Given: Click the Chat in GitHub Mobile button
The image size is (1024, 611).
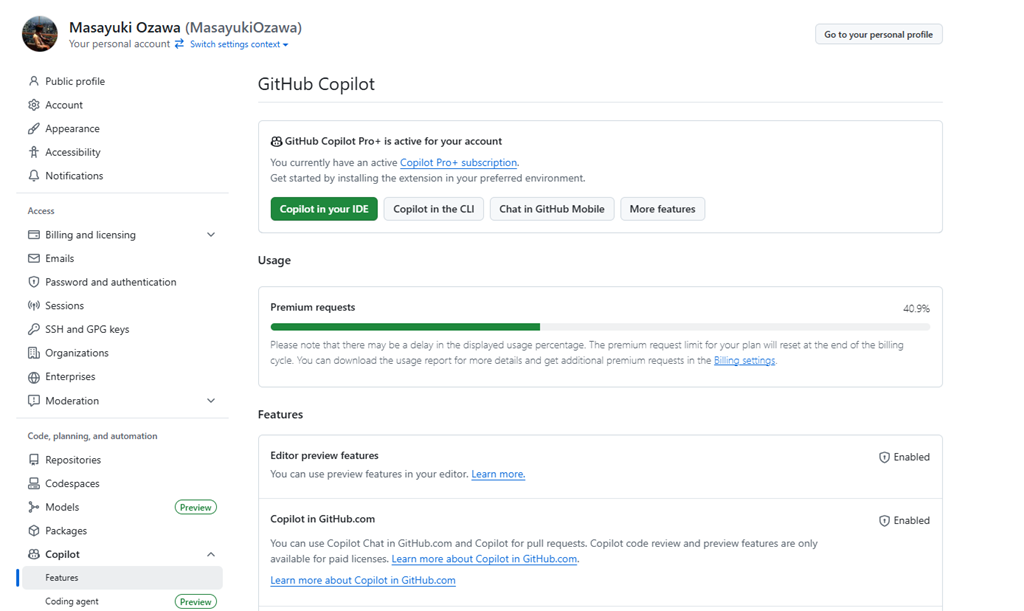Looking at the screenshot, I should (x=552, y=209).
